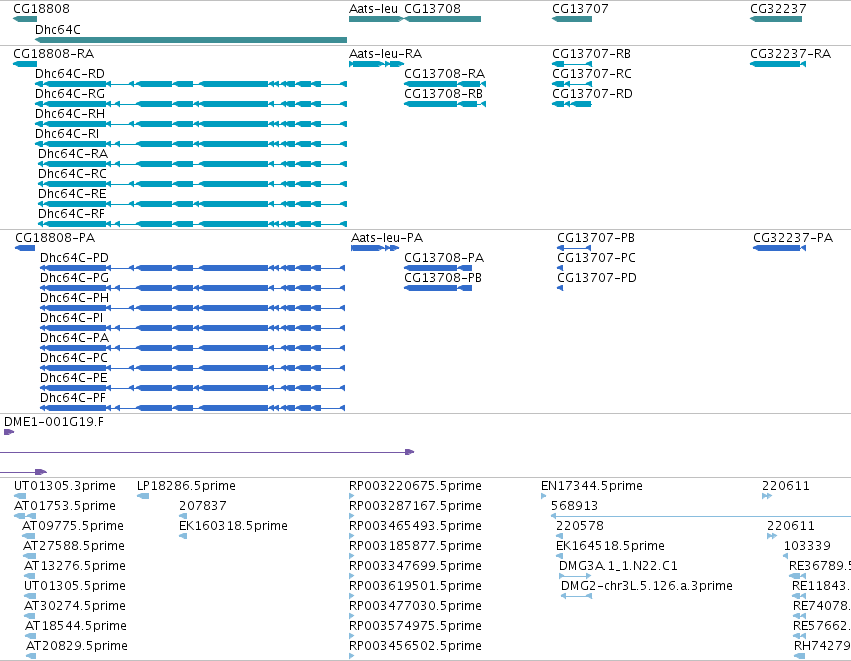Select transcript CG32237-RA
Image resolution: width=851 pixels, height=661 pixels.
[x=790, y=54]
